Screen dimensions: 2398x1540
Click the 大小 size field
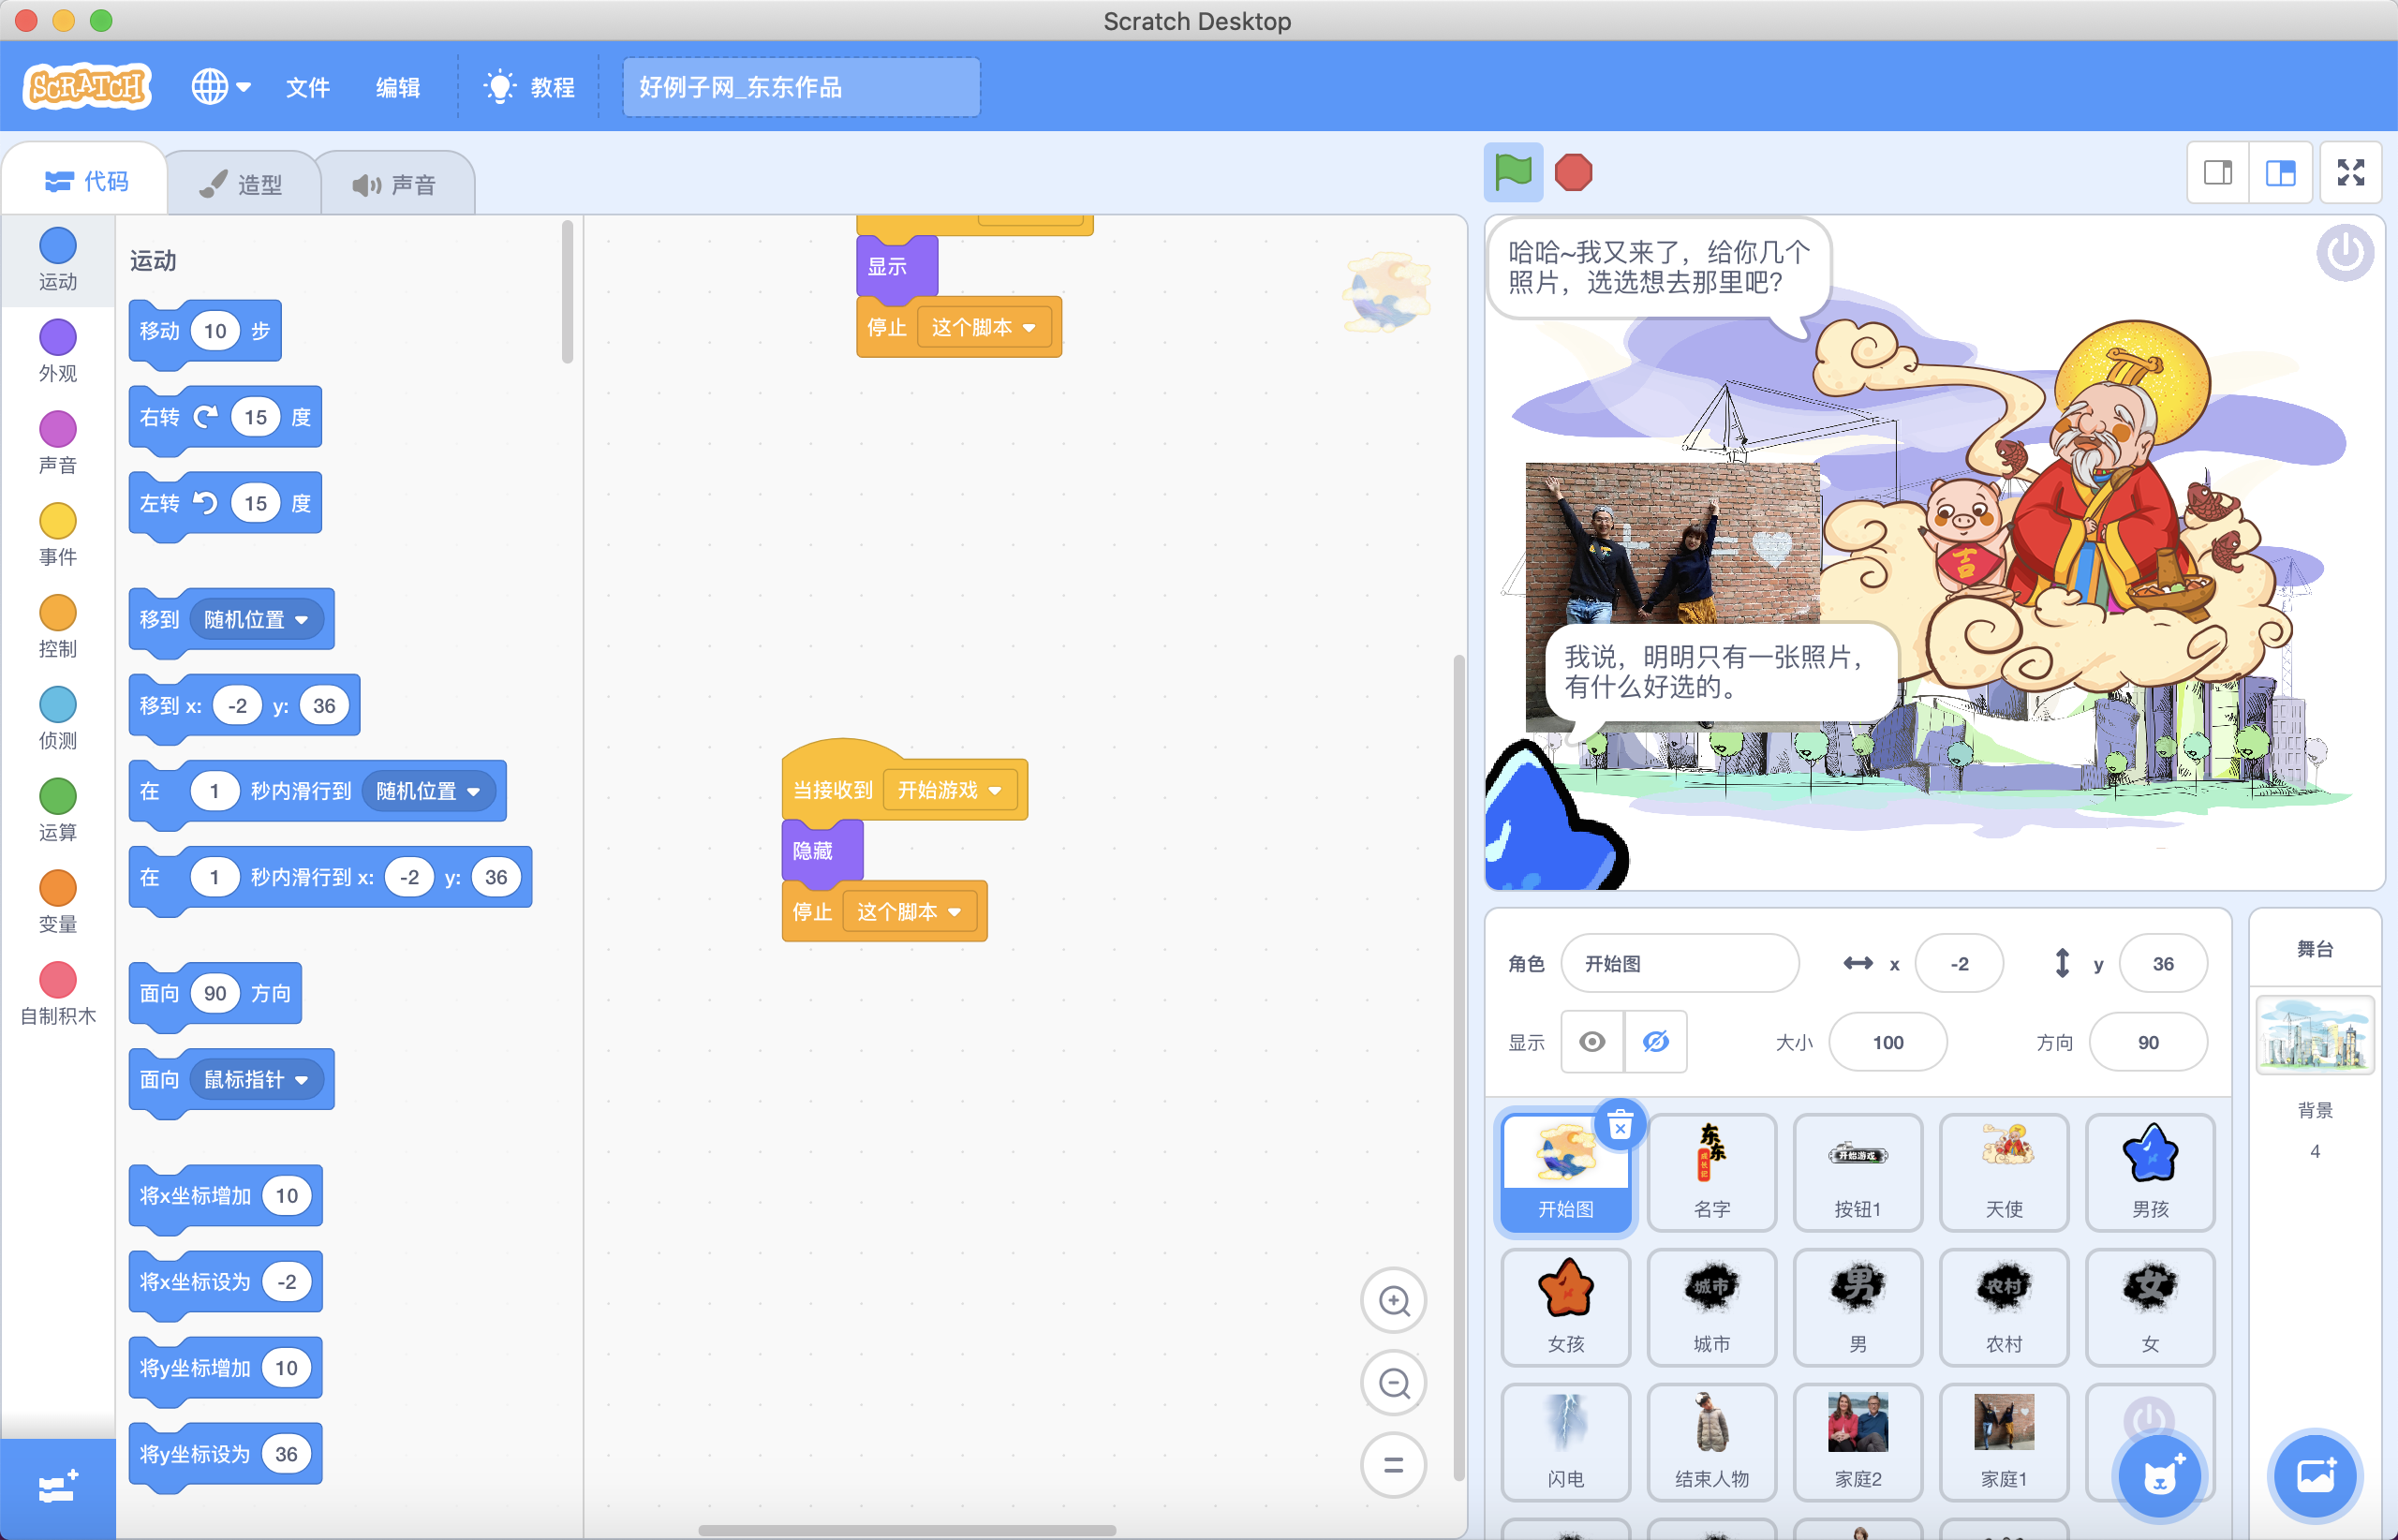1888,1042
